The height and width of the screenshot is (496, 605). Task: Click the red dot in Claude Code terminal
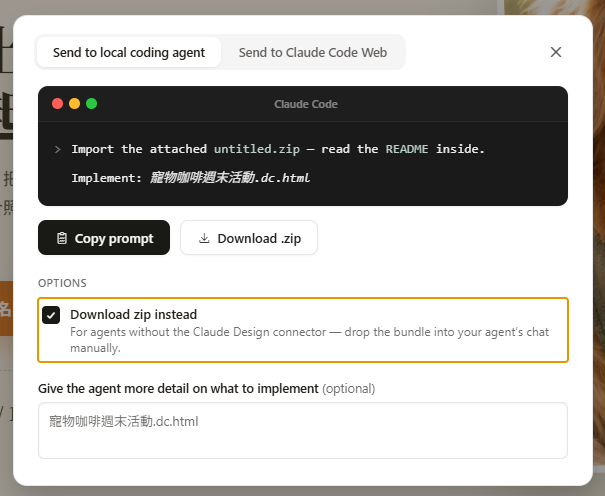pyautogui.click(x=57, y=104)
